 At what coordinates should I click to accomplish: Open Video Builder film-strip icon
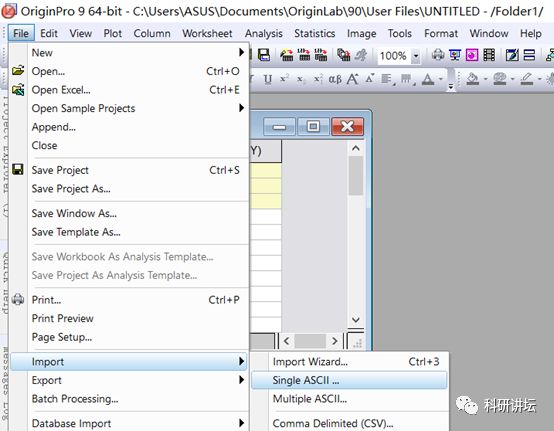(x=489, y=55)
